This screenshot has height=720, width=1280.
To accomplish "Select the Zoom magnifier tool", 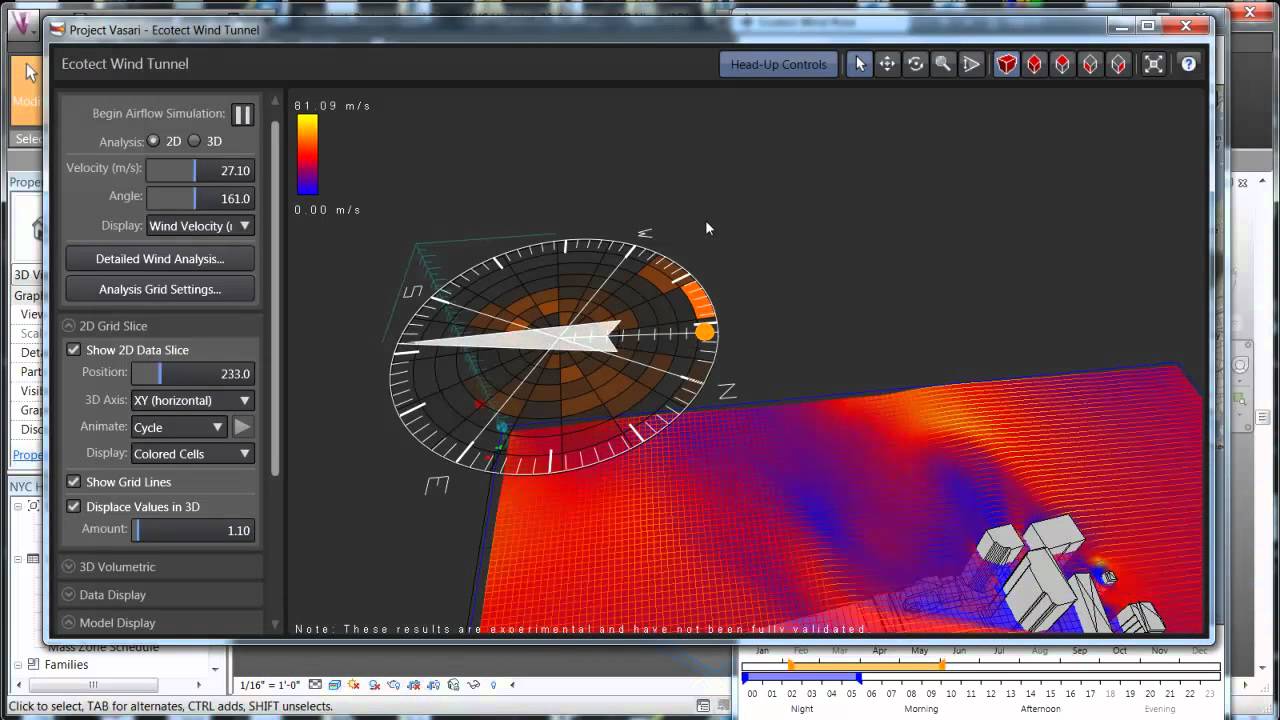I will 942,63.
